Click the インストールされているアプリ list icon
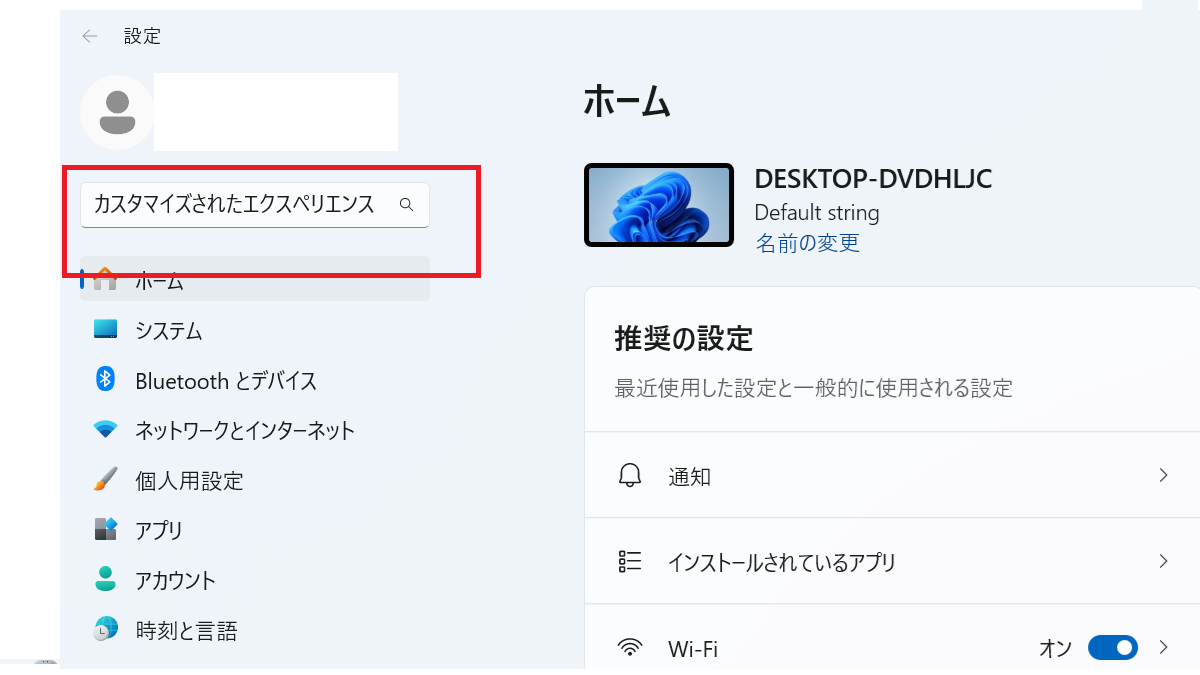 [630, 561]
